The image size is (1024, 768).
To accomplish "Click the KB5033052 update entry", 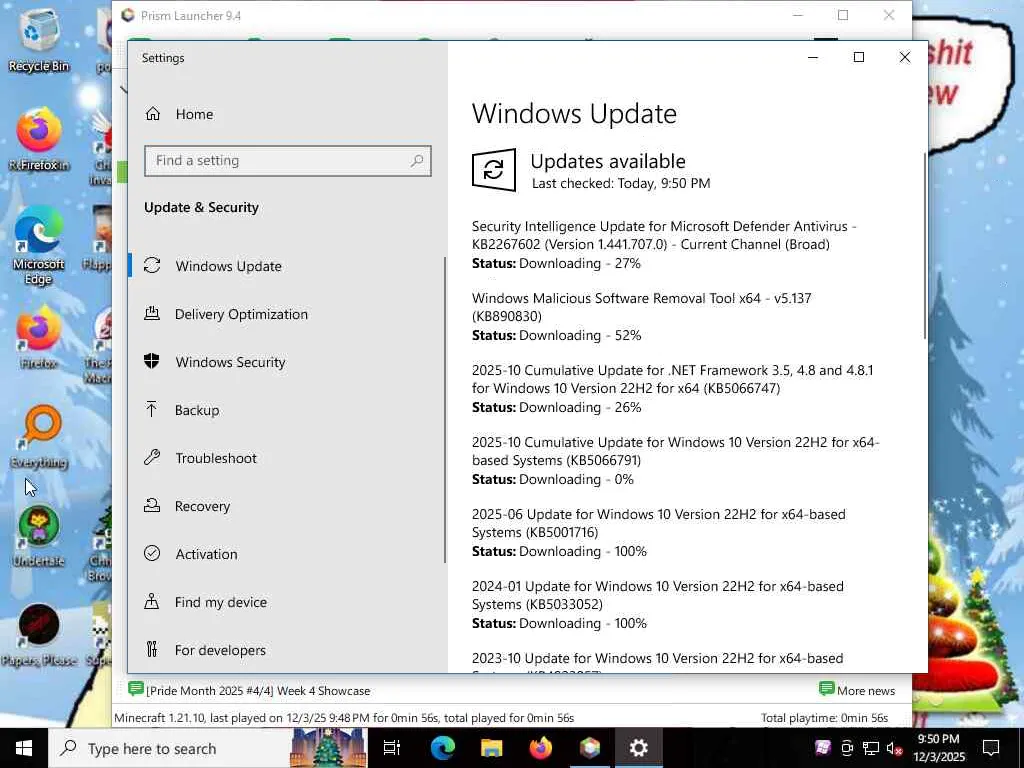I will pyautogui.click(x=658, y=605).
